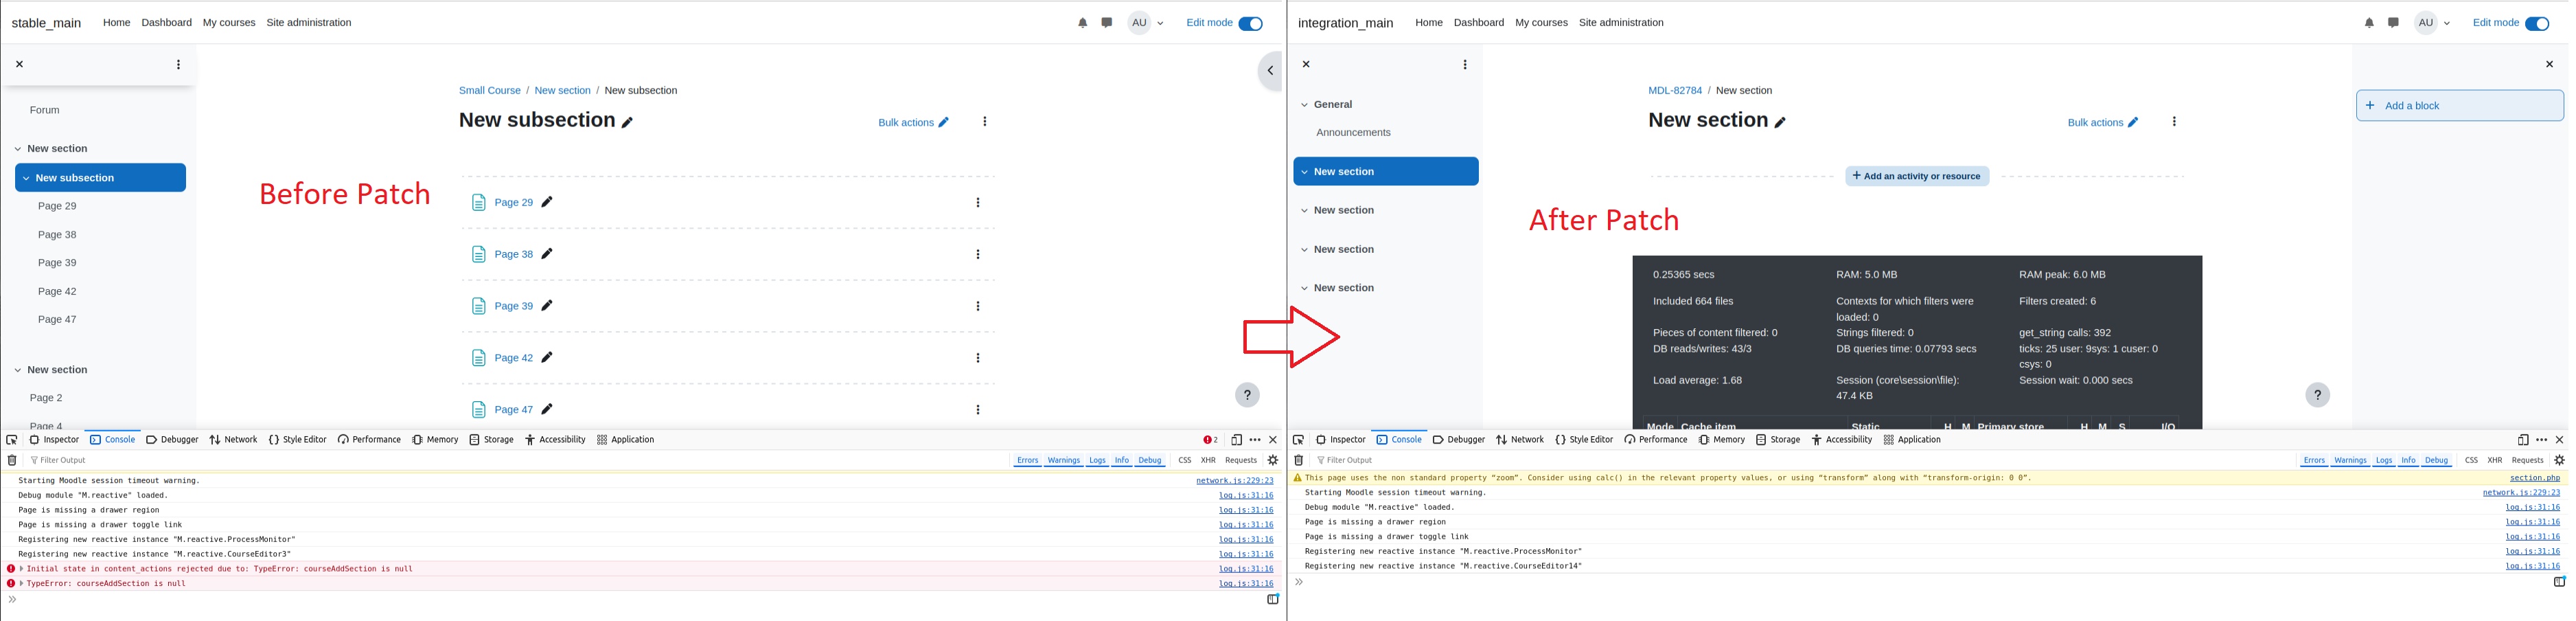Open Style Editor tab in left devtools
This screenshot has height=621, width=2576.
[297, 440]
